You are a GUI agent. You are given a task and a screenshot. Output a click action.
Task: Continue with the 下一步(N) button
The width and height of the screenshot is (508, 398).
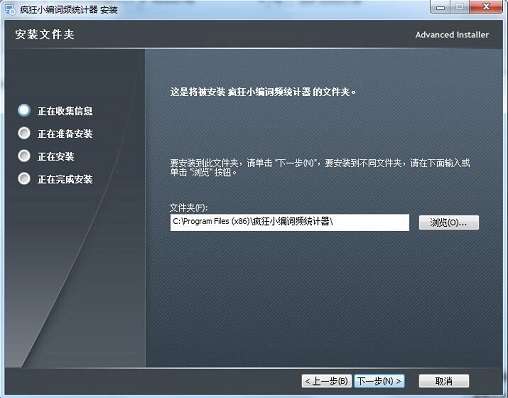[x=379, y=381]
